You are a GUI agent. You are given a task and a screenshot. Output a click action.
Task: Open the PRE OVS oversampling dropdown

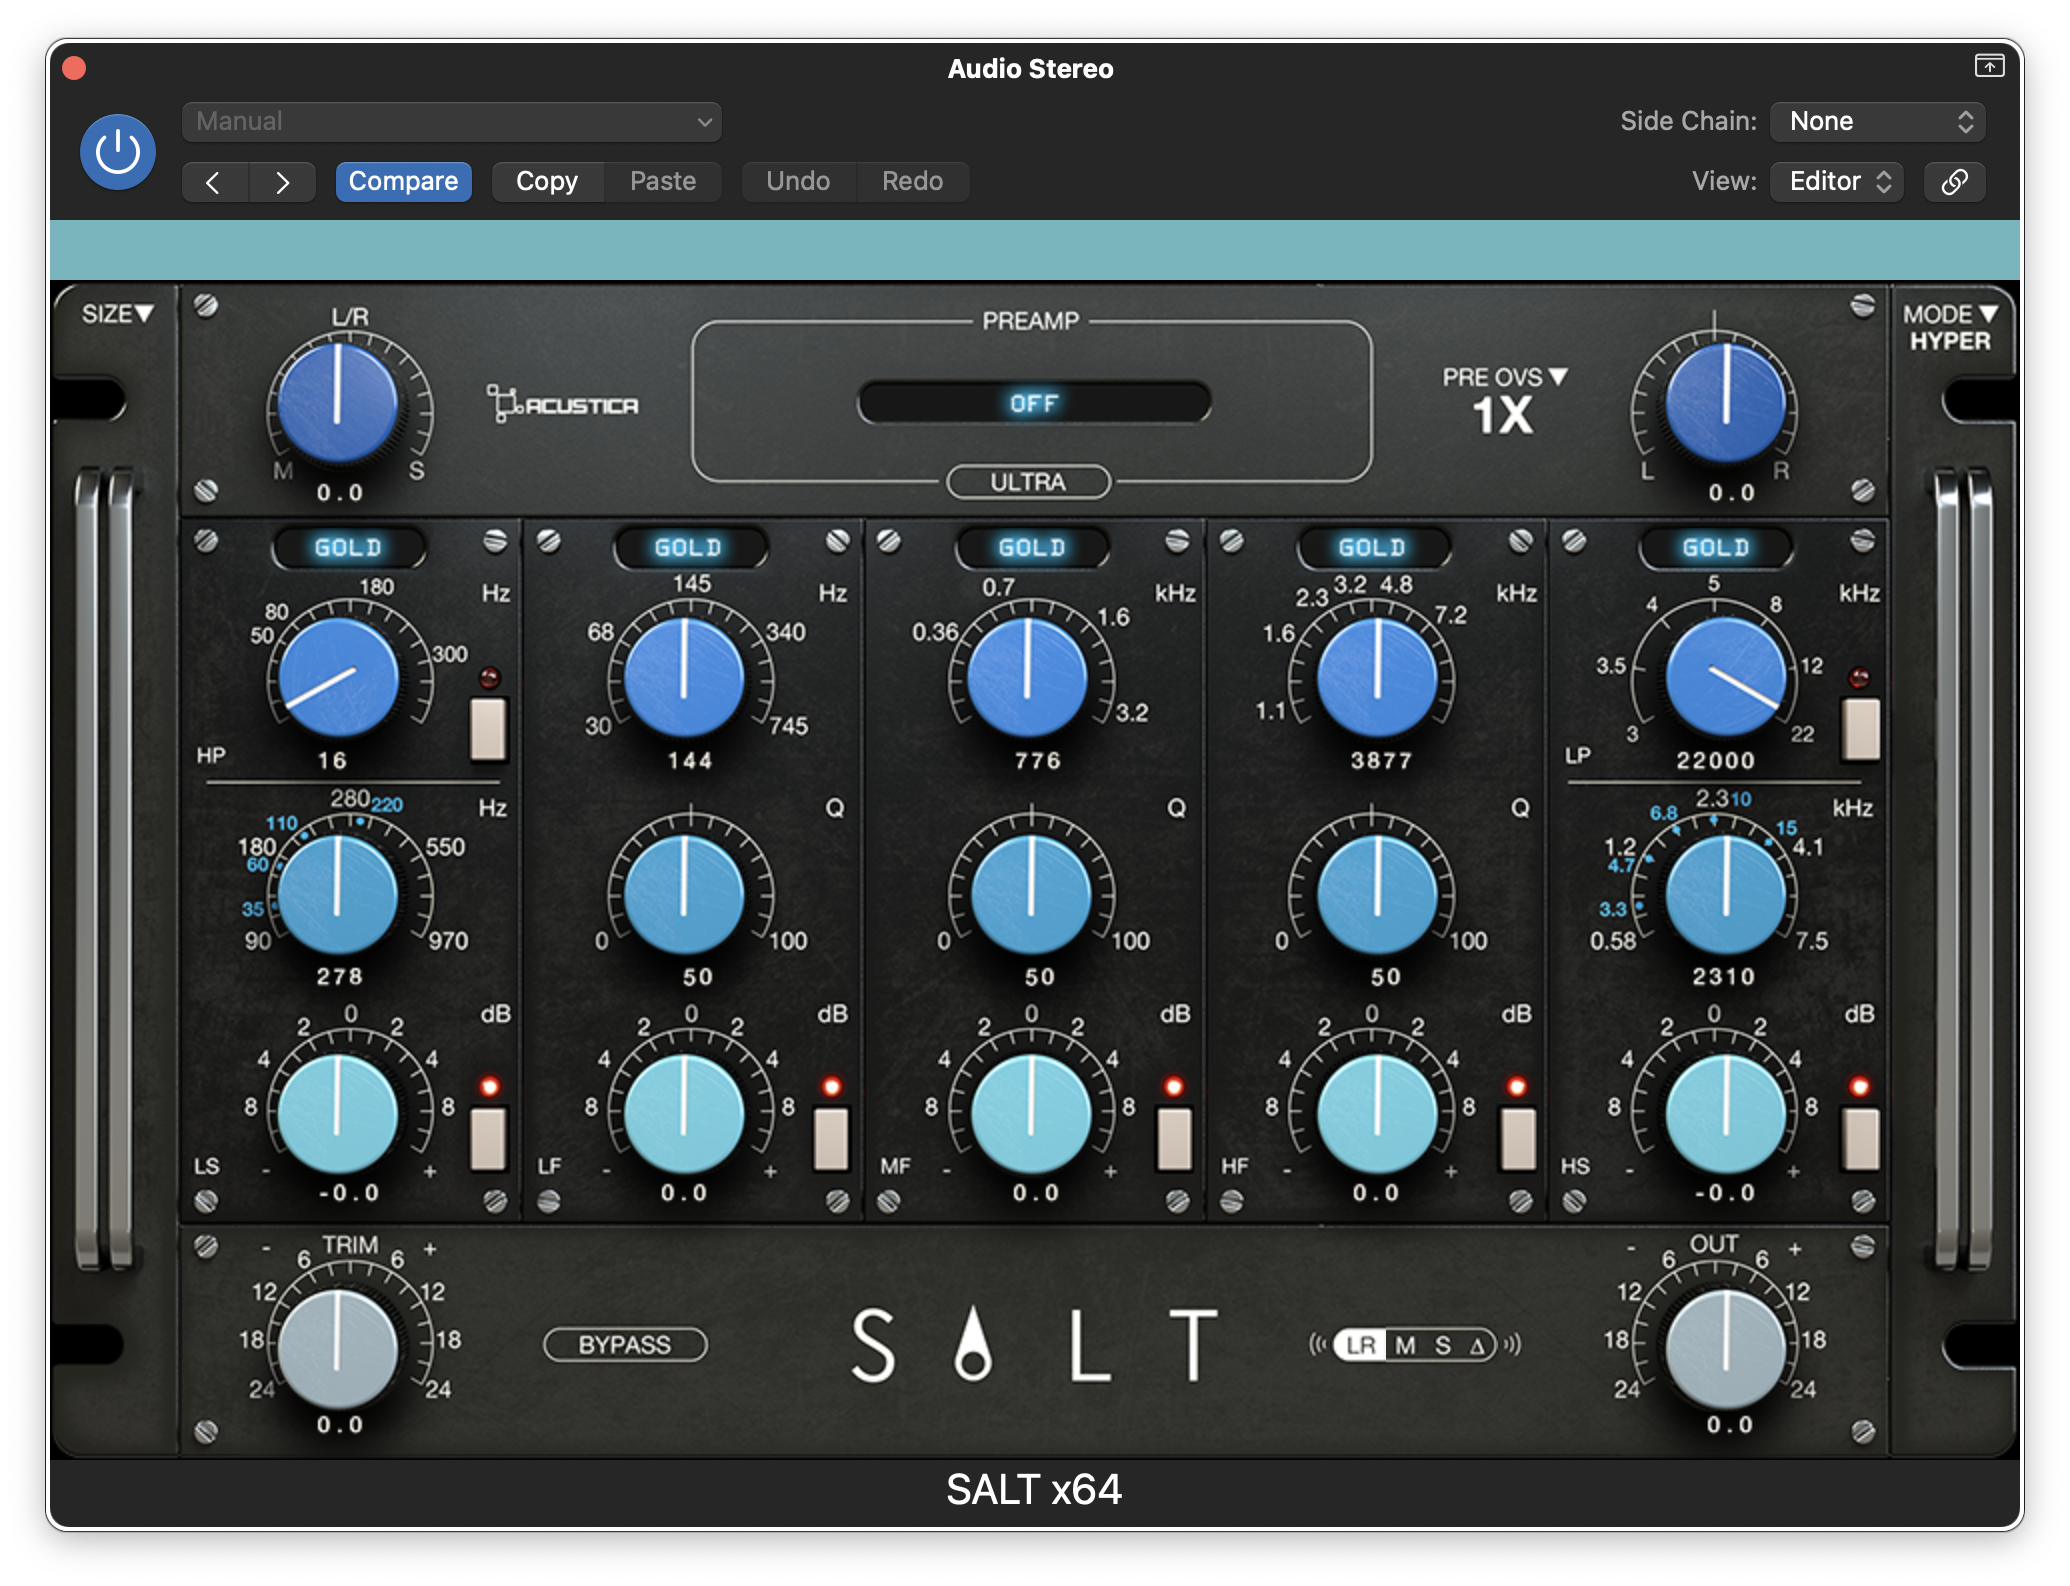pos(1504,377)
